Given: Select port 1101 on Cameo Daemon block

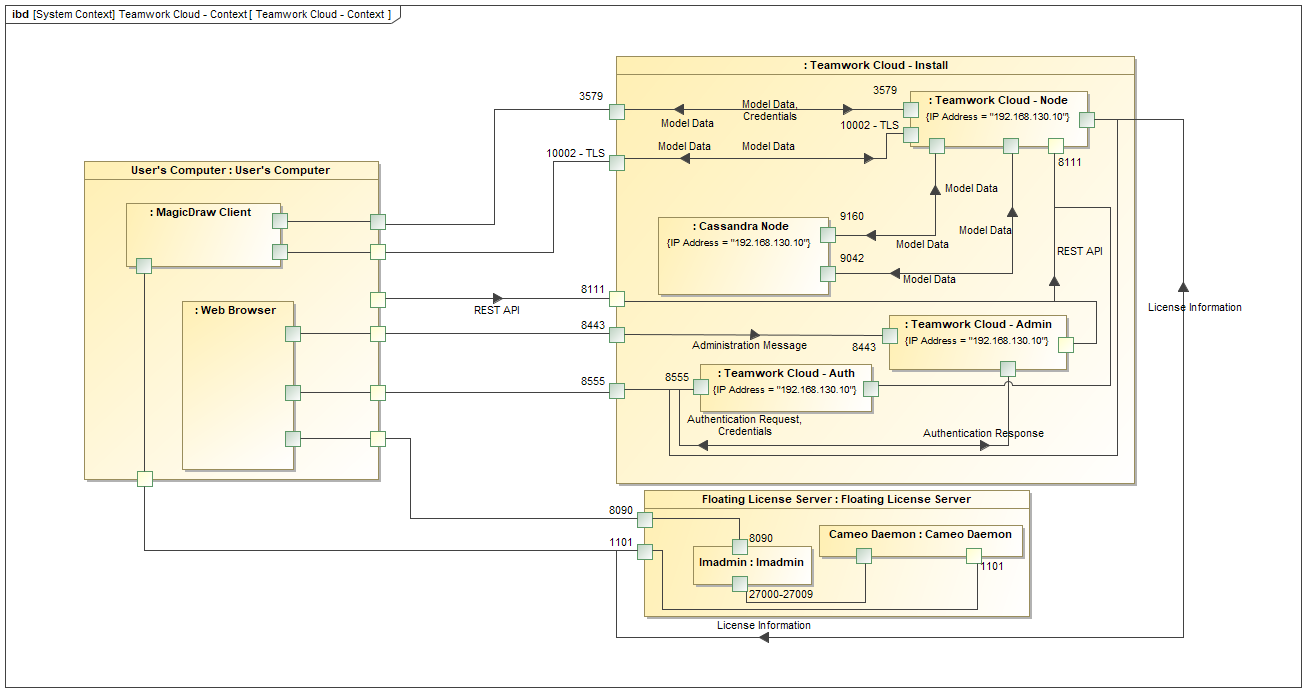Looking at the screenshot, I should coord(972,557).
